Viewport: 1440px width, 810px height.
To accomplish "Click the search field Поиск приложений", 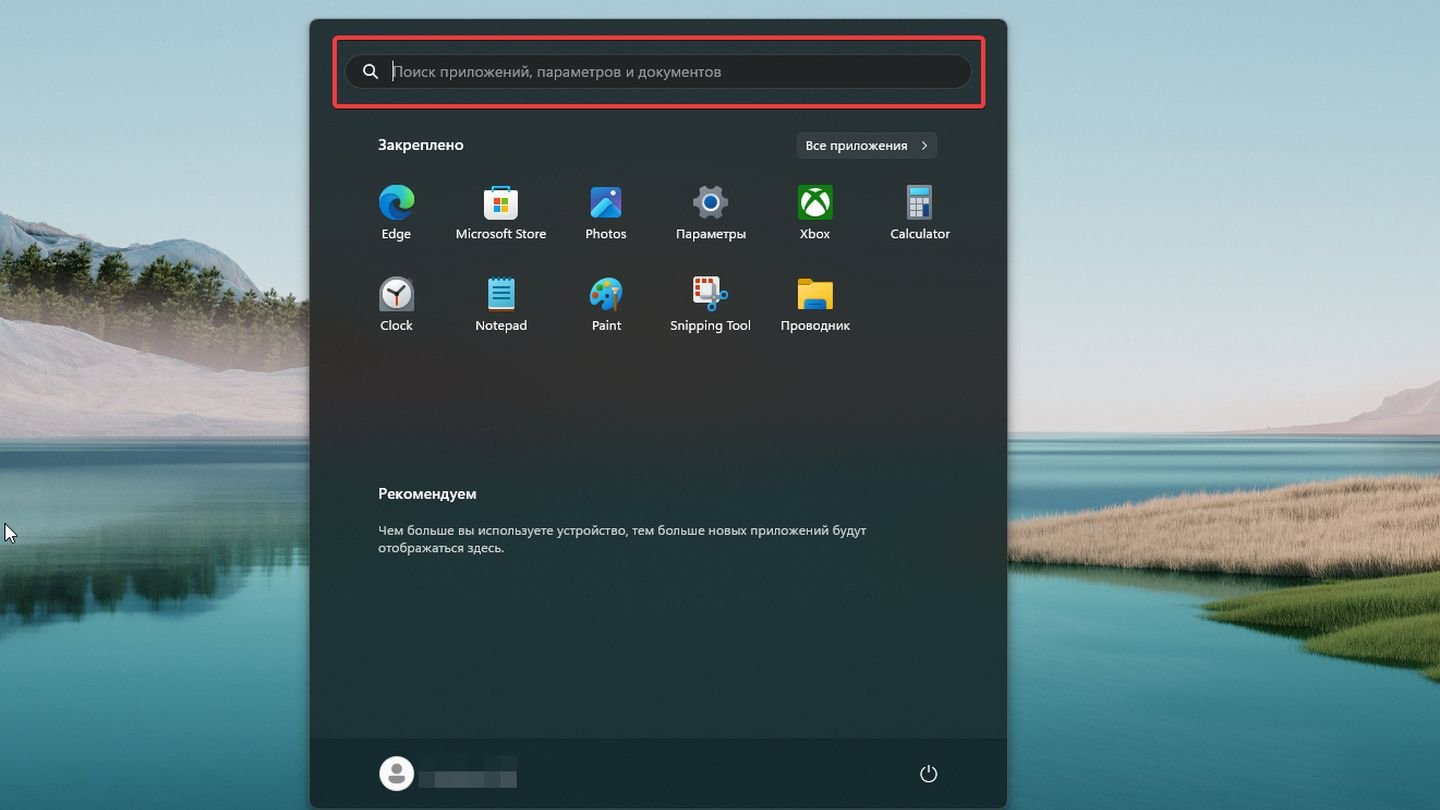I will pyautogui.click(x=658, y=72).
